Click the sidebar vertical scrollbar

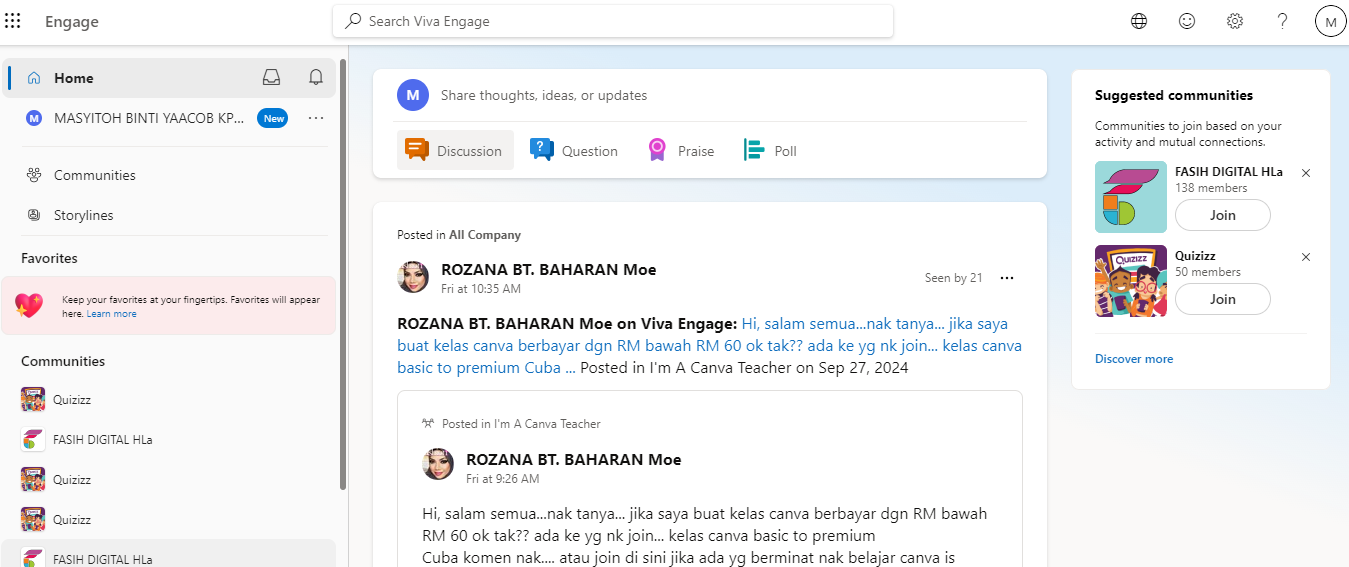click(343, 275)
